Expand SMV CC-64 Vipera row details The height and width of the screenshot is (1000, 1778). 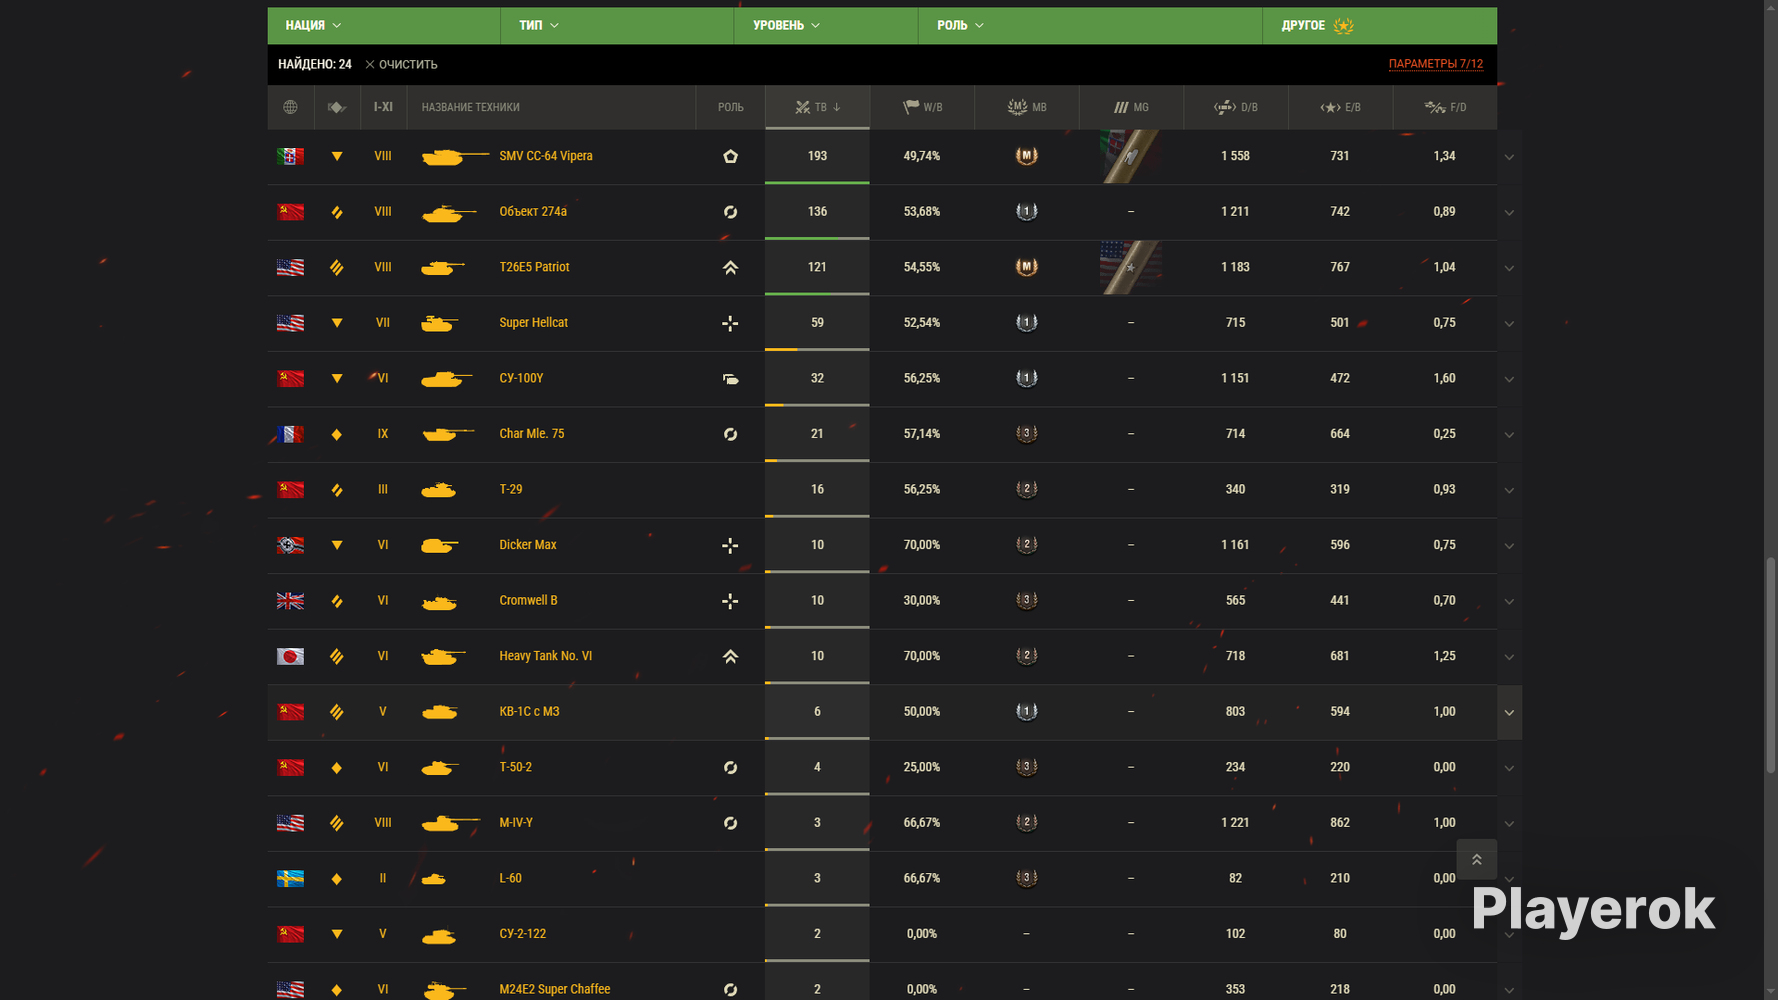tap(1509, 157)
